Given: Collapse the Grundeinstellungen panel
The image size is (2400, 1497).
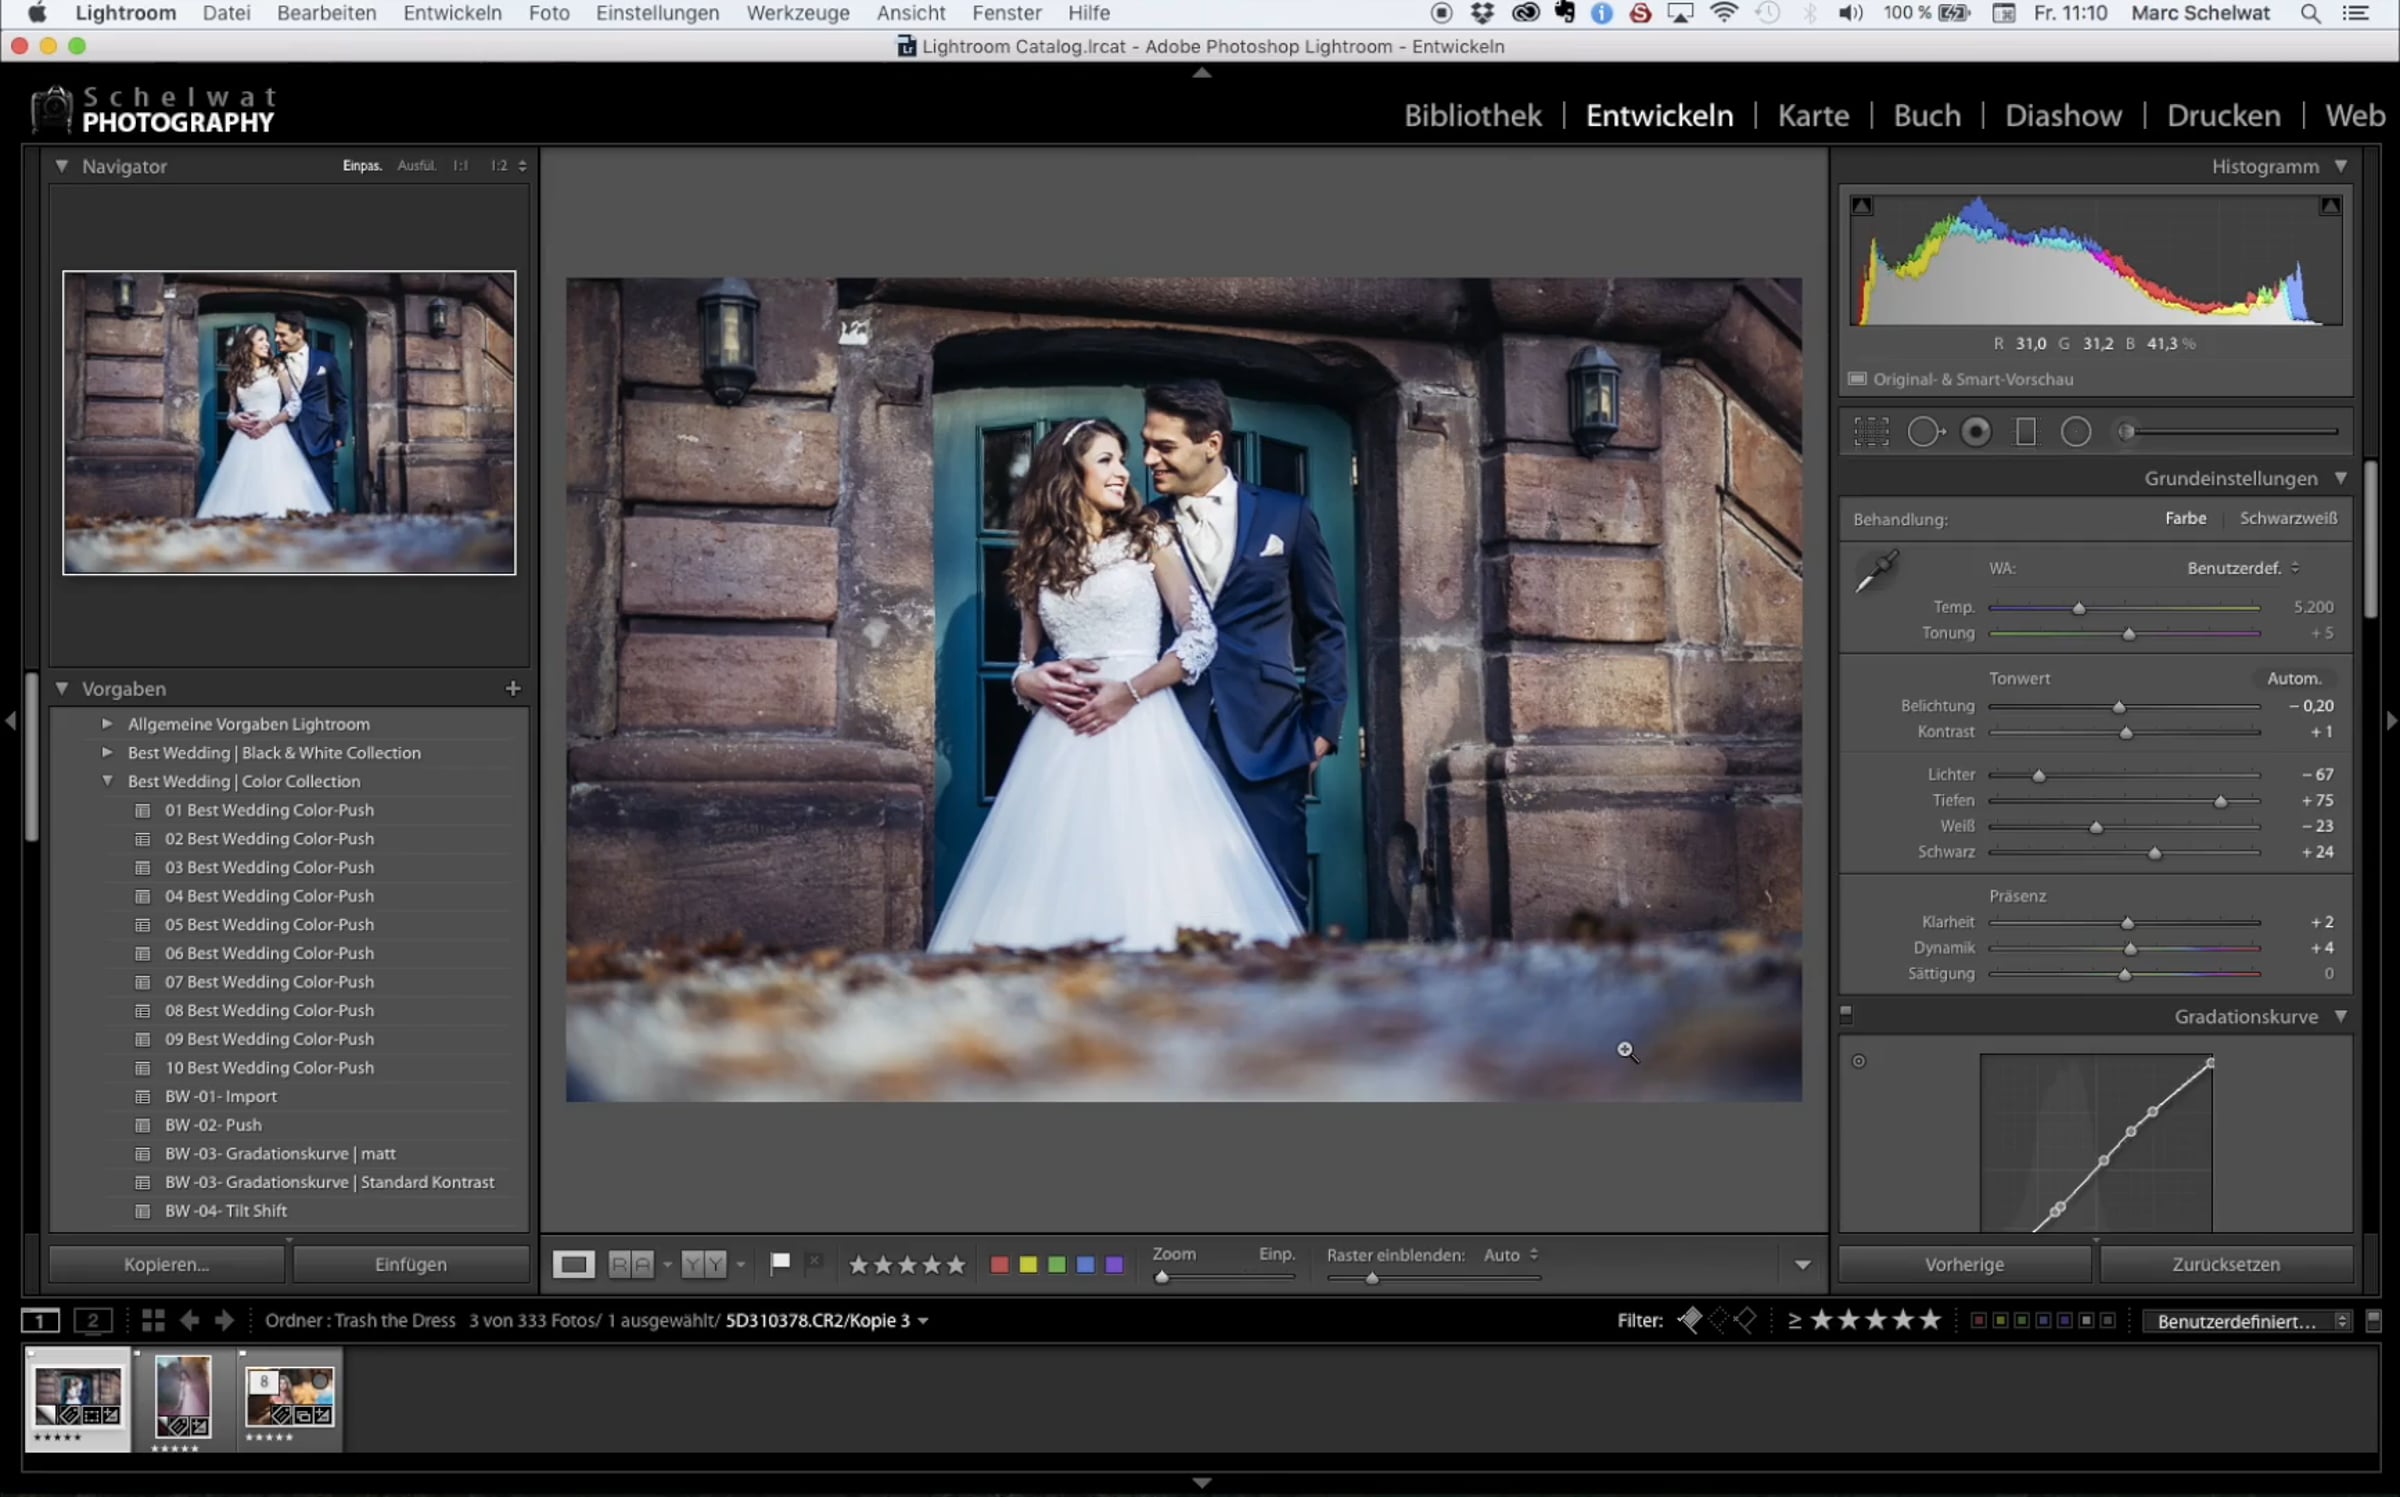Looking at the screenshot, I should (2340, 478).
